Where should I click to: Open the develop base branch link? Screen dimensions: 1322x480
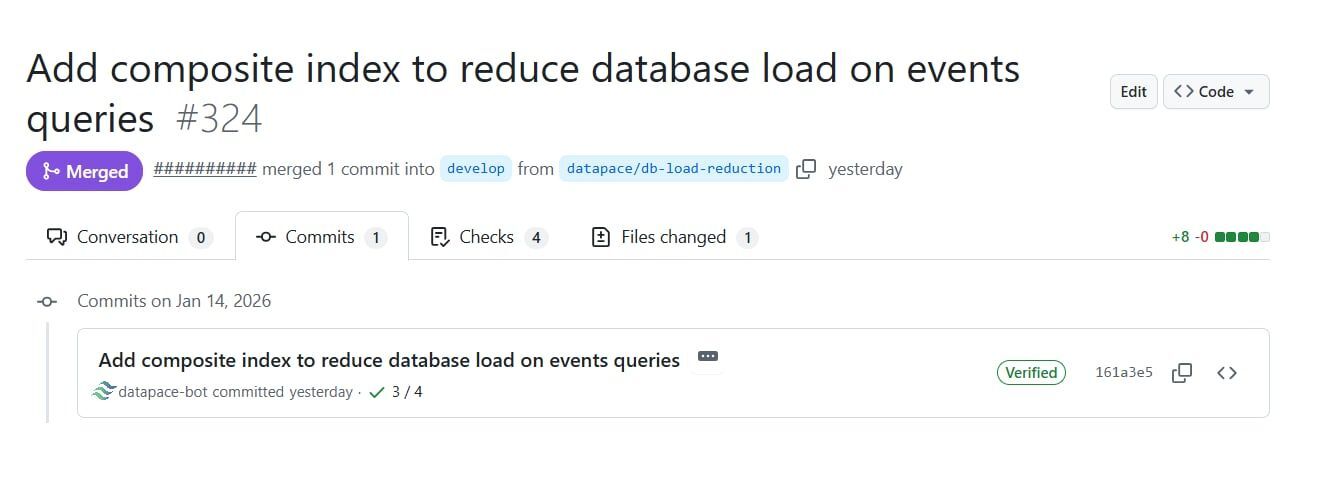[x=476, y=169]
